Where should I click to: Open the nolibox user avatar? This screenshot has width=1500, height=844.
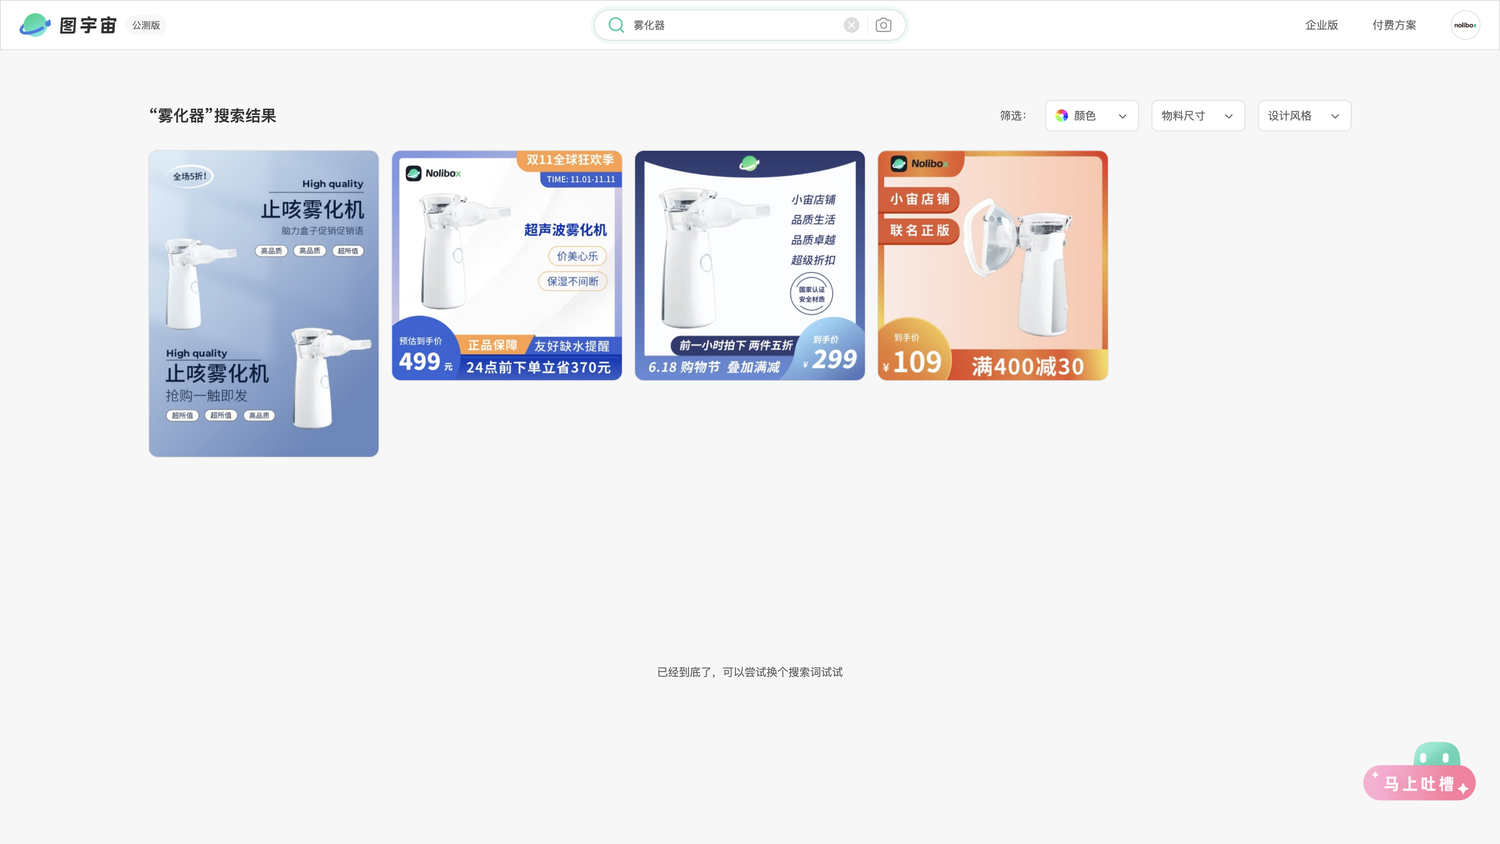pyautogui.click(x=1465, y=25)
